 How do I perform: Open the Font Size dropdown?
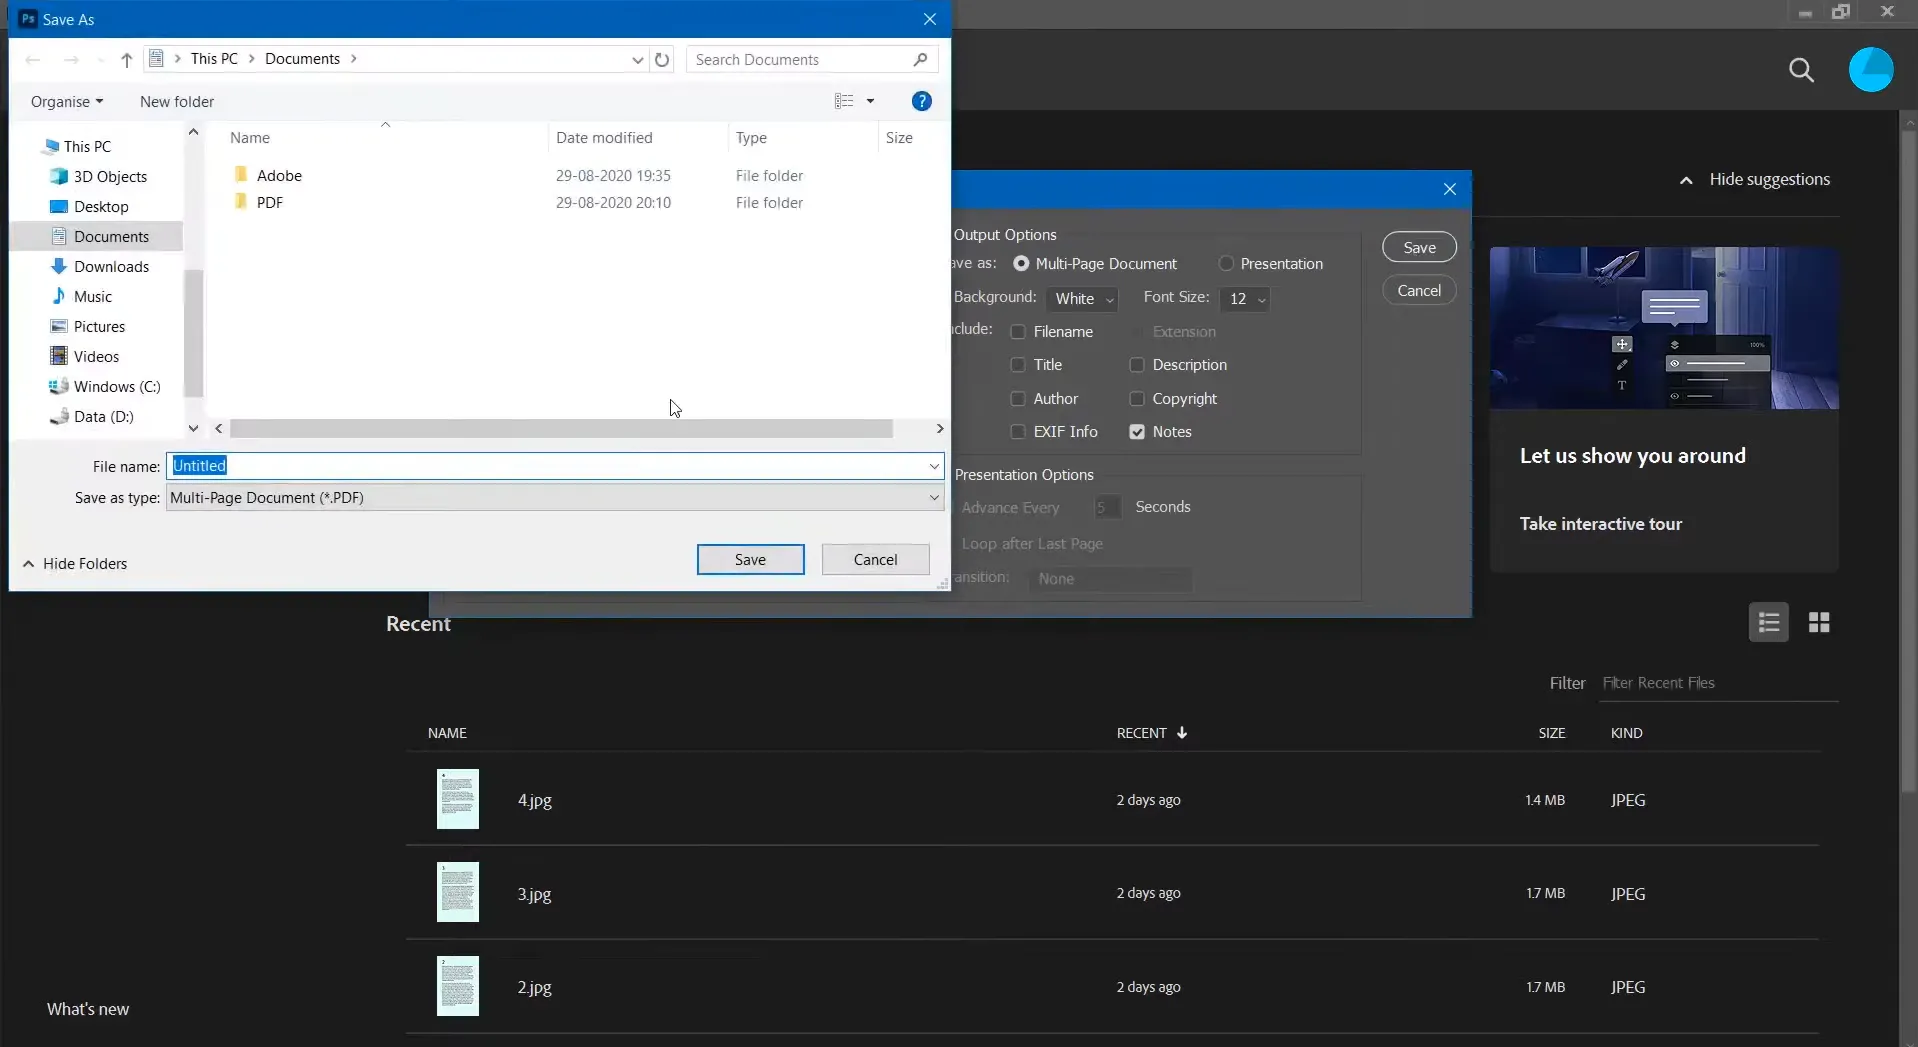click(1245, 299)
